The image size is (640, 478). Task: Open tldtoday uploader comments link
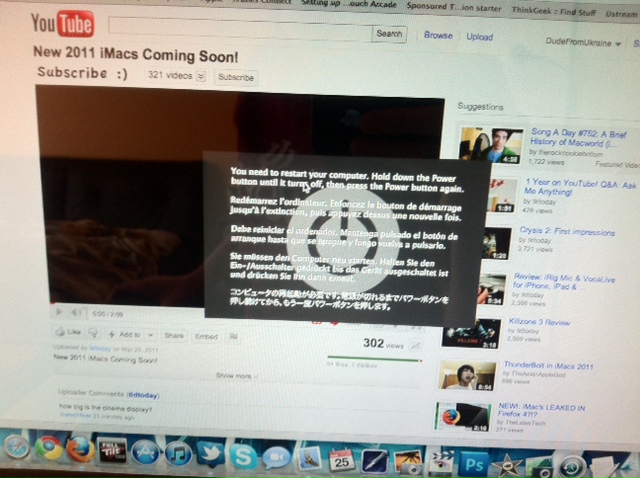click(143, 395)
